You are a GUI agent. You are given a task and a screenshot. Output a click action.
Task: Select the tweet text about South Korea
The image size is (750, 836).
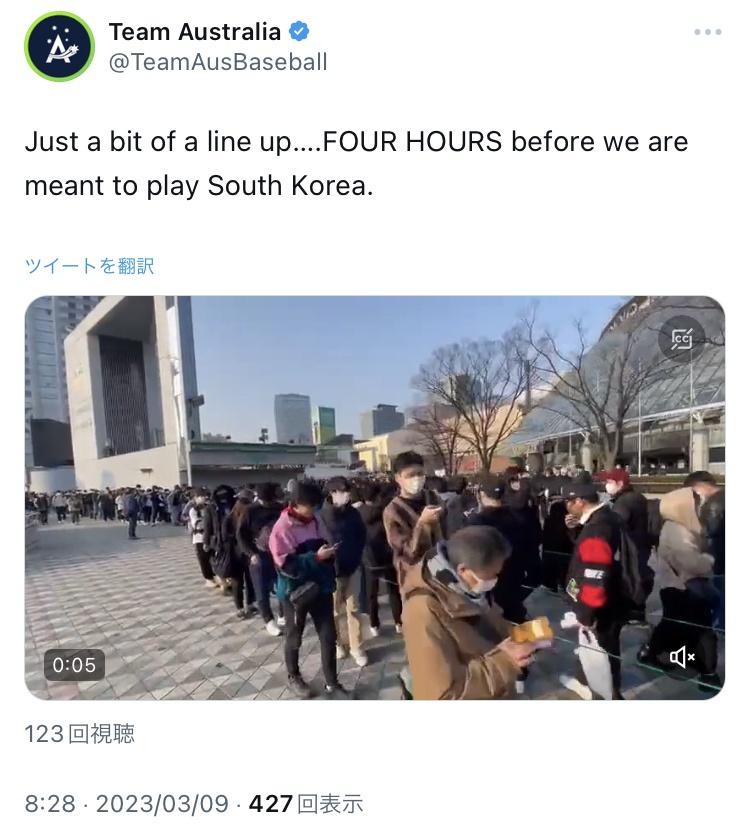[x=357, y=163]
